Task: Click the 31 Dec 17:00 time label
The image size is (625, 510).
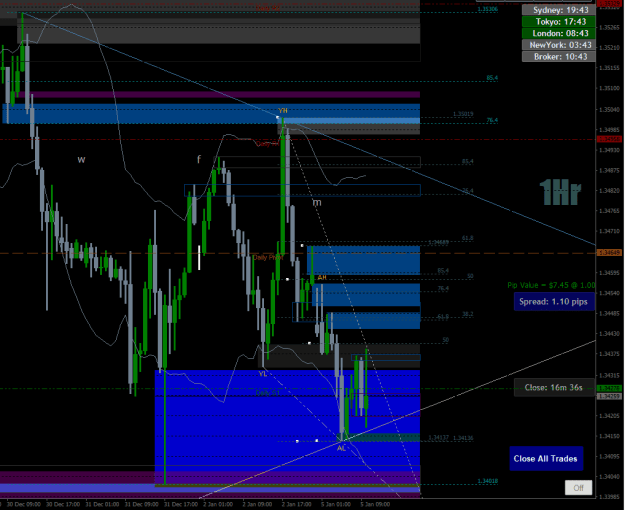Action: tap(181, 504)
